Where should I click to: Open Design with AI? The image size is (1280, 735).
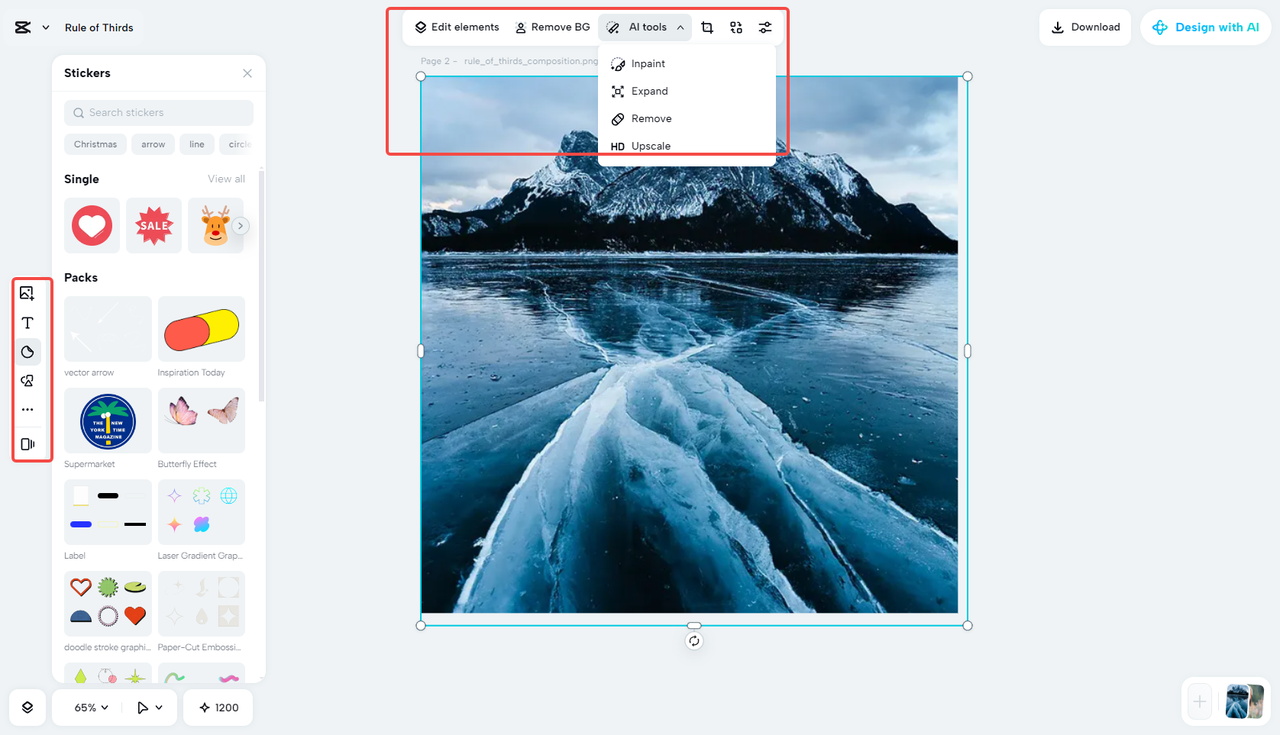coord(1205,27)
